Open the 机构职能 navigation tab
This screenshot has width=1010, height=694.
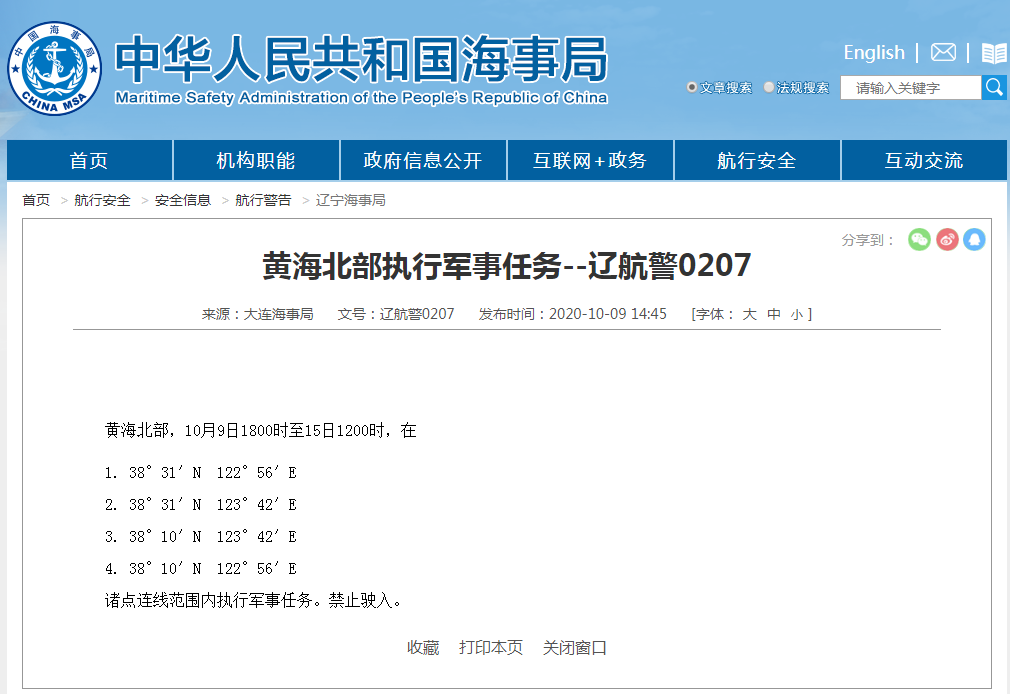[x=256, y=160]
